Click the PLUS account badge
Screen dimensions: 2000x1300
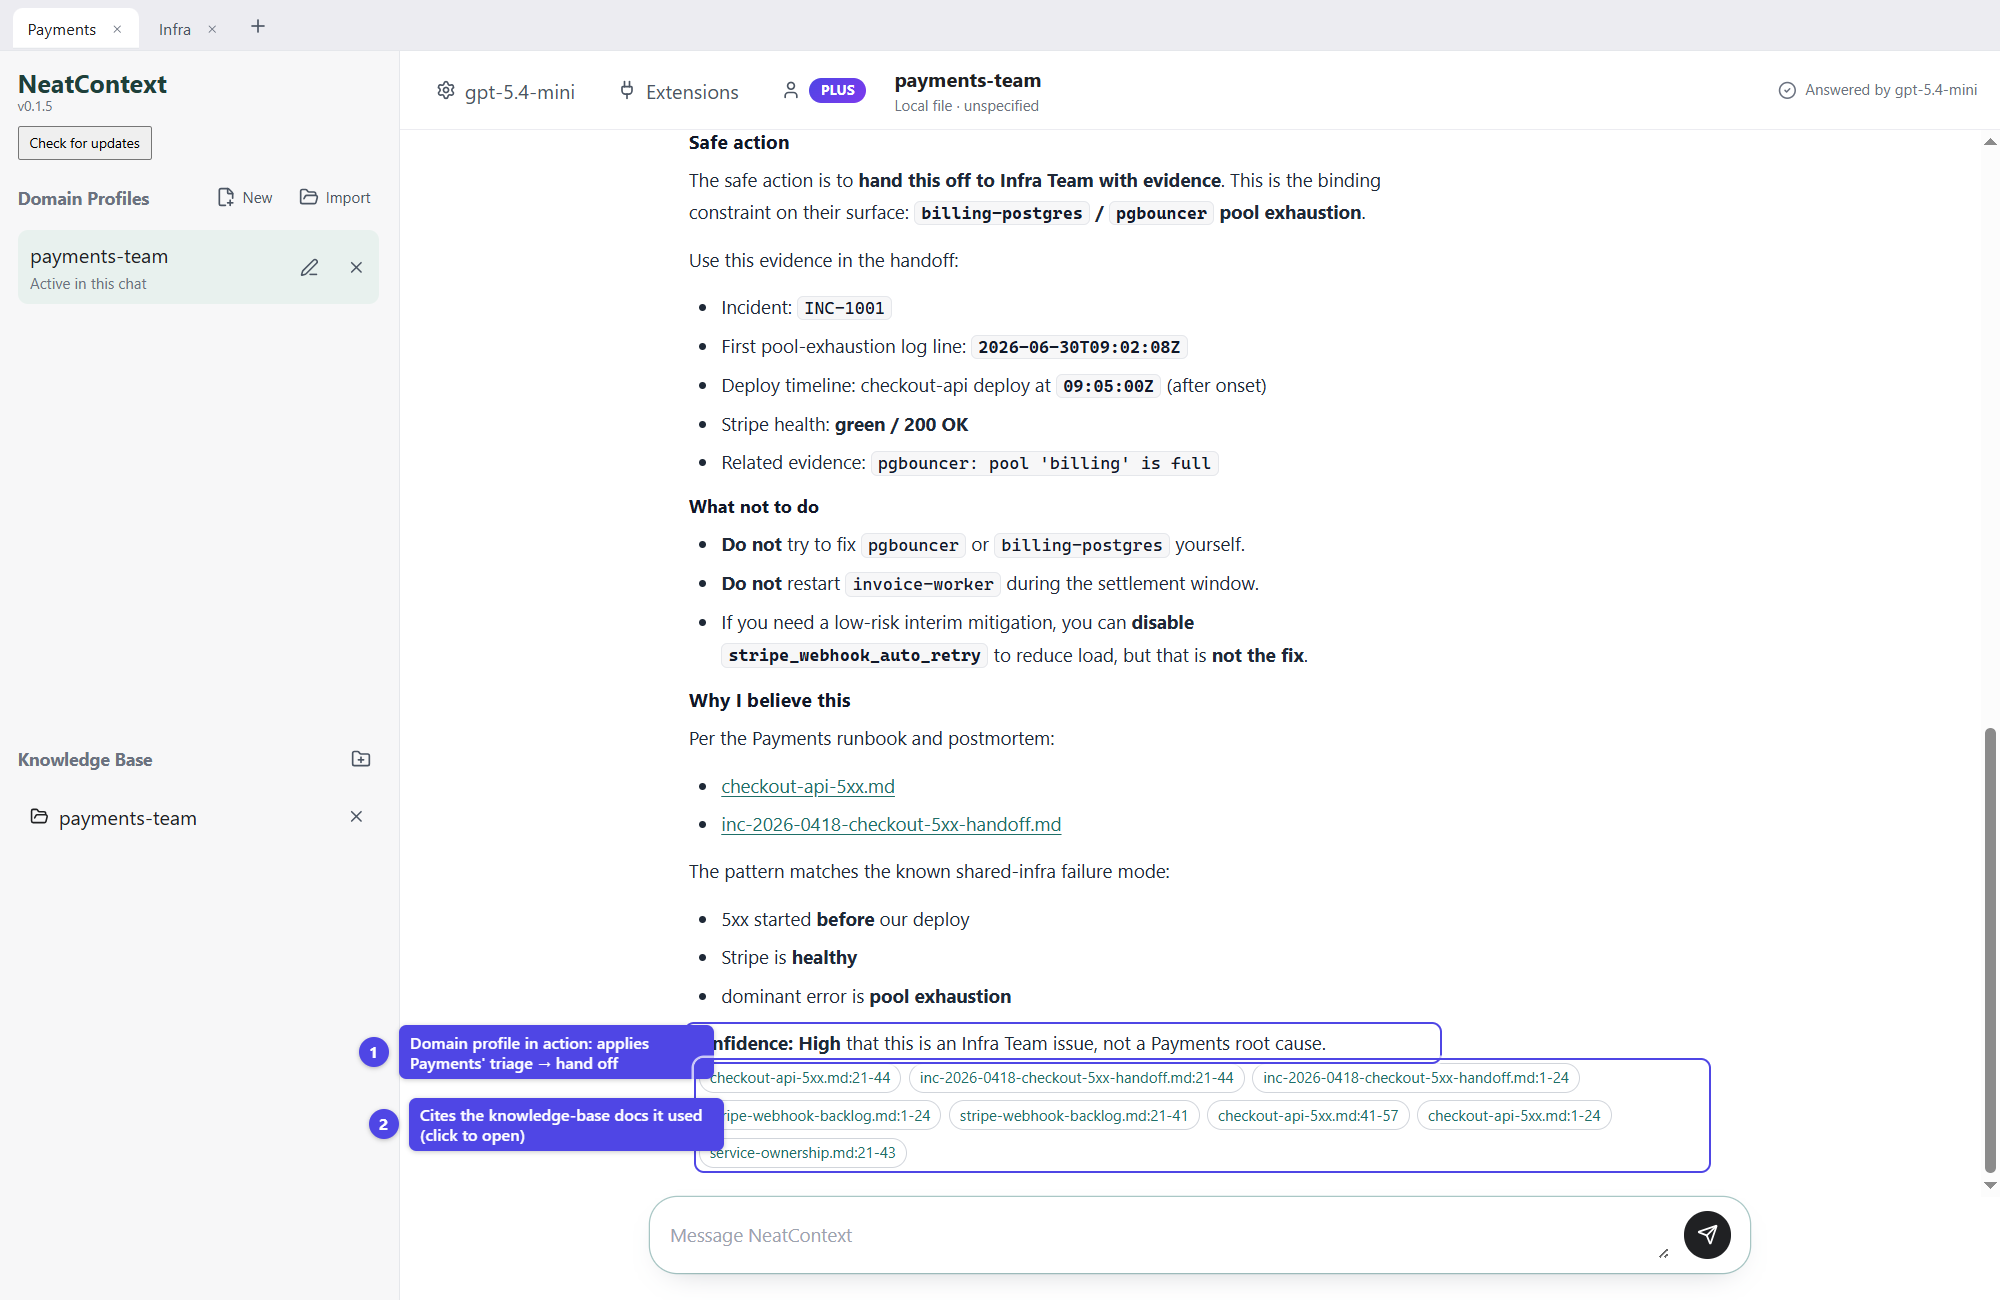pyautogui.click(x=837, y=91)
